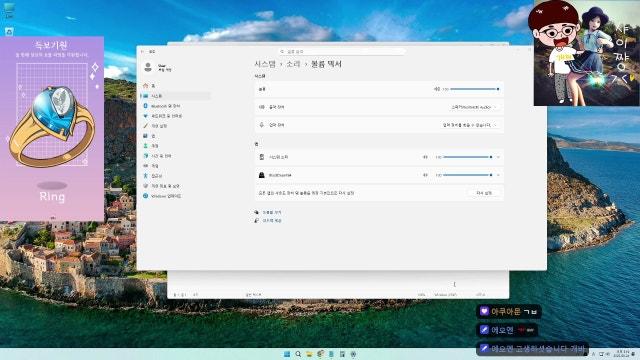Screen dimensions: 640x360
Task: Open File Explorer from the taskbar
Action: click(x=309, y=354)
